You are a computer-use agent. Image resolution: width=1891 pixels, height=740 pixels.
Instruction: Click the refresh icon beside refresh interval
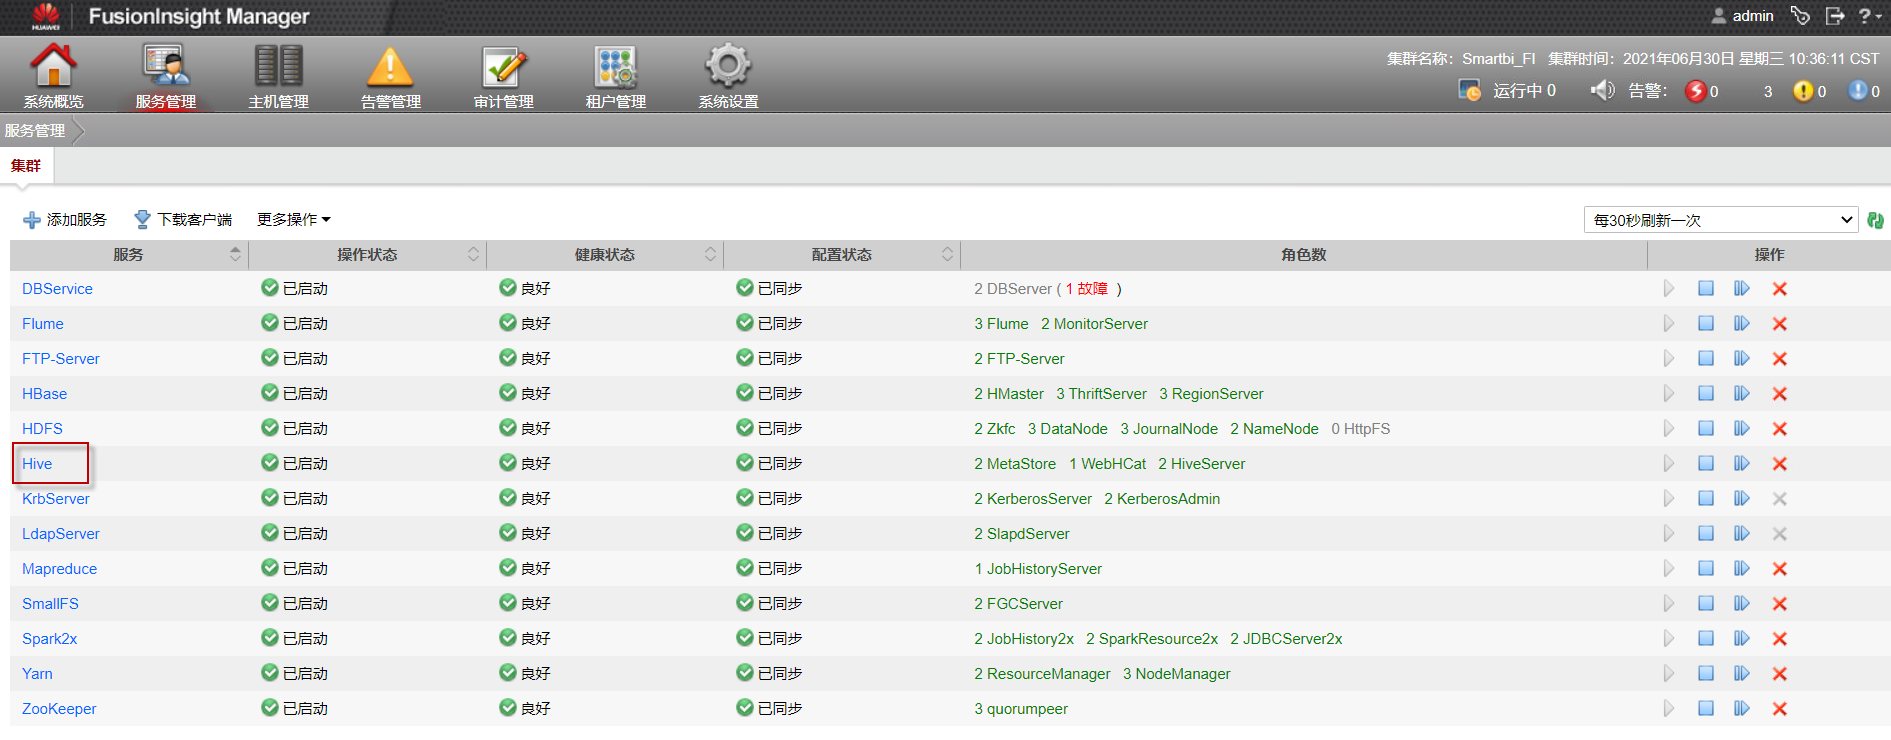coord(1875,220)
